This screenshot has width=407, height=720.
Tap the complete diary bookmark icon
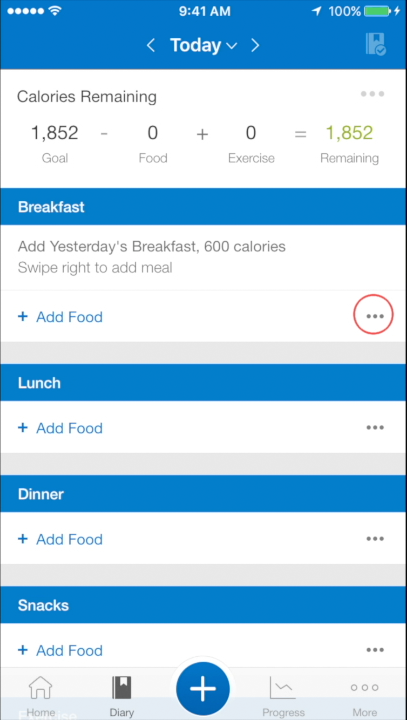click(375, 45)
